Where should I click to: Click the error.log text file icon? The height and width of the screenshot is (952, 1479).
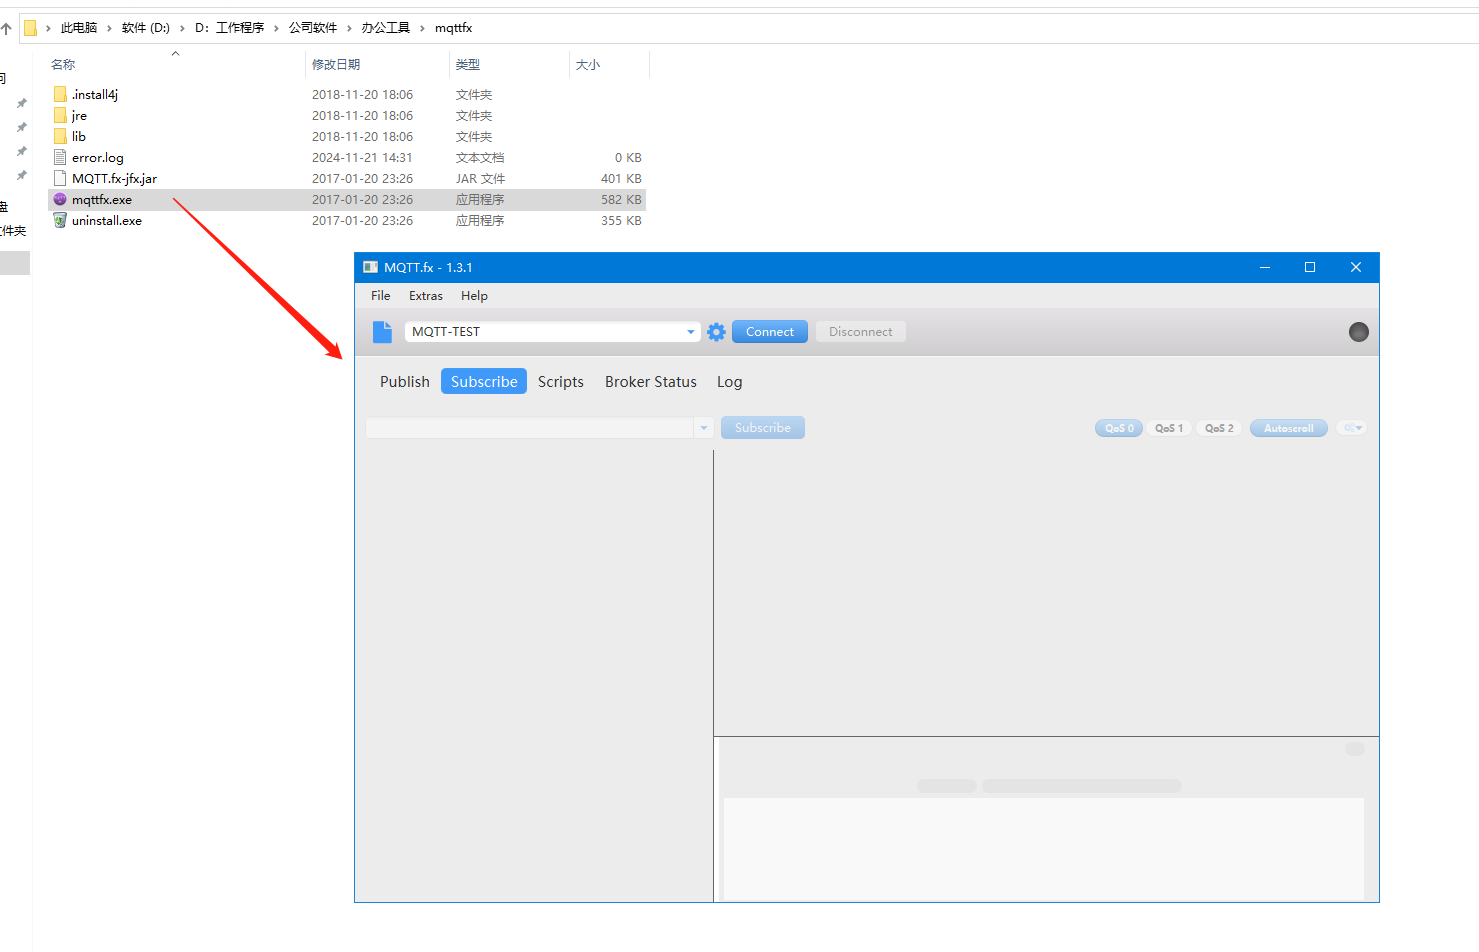coord(60,157)
